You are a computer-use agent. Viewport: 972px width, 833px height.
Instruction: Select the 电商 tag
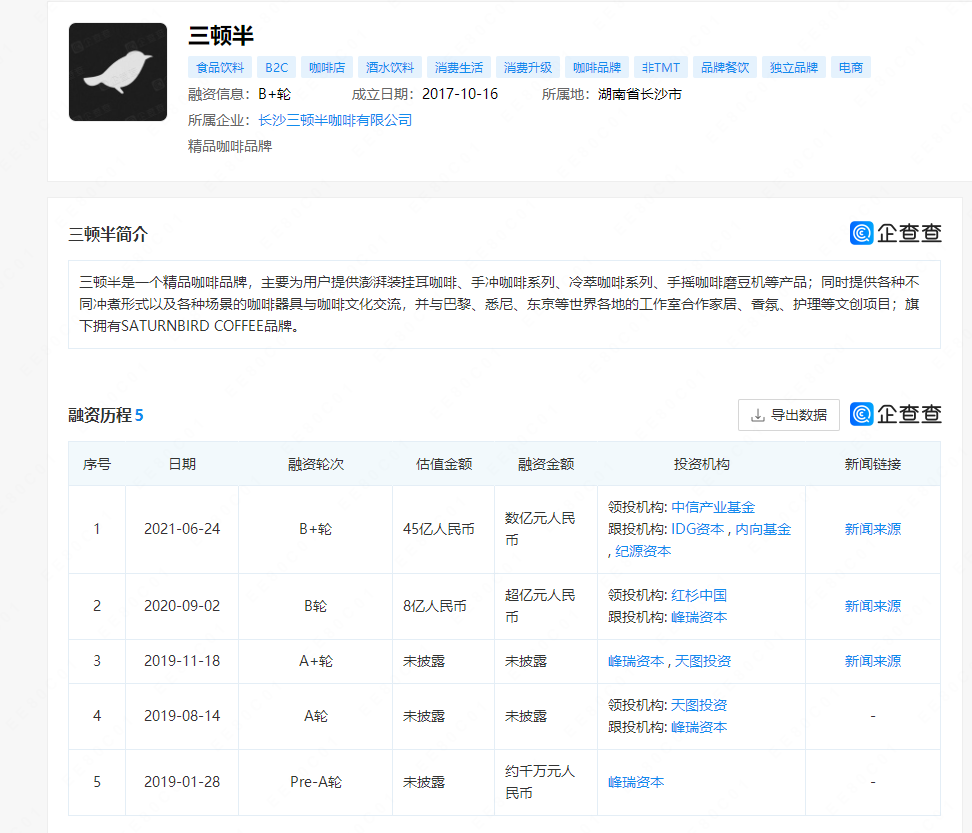pyautogui.click(x=851, y=66)
